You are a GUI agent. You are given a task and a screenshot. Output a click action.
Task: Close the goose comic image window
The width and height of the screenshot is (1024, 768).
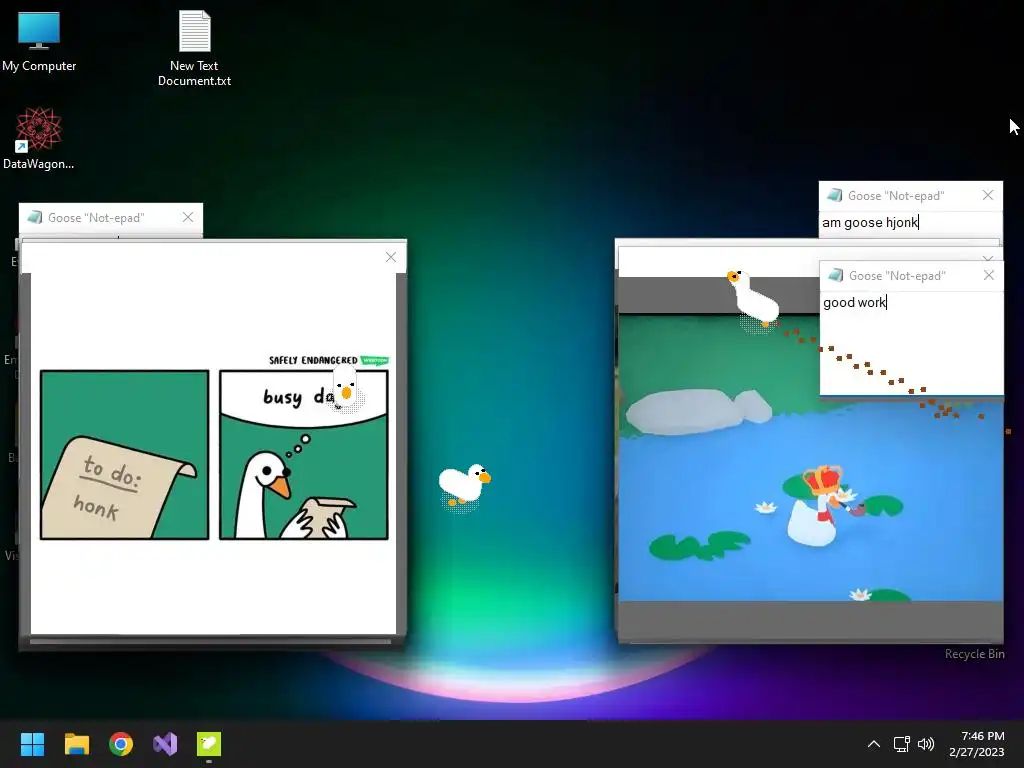[x=391, y=257]
